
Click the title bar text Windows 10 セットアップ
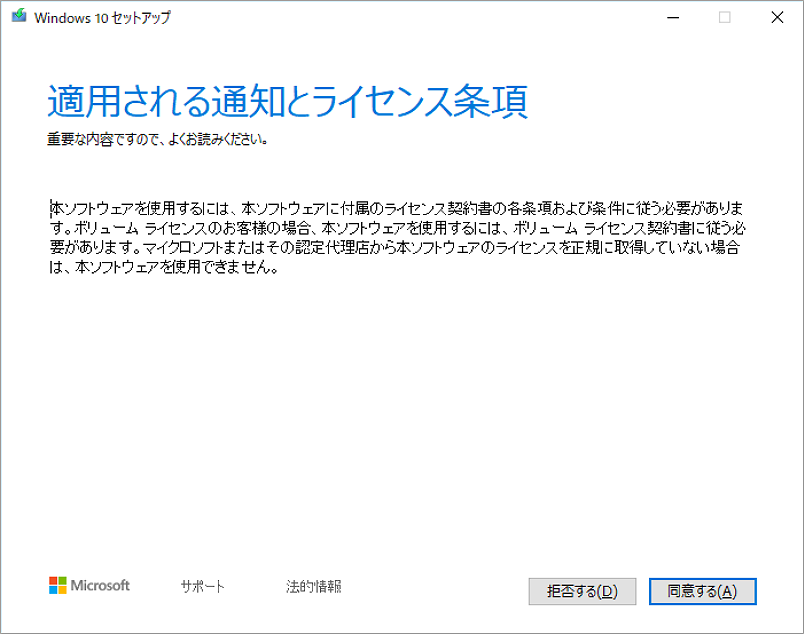(102, 17)
